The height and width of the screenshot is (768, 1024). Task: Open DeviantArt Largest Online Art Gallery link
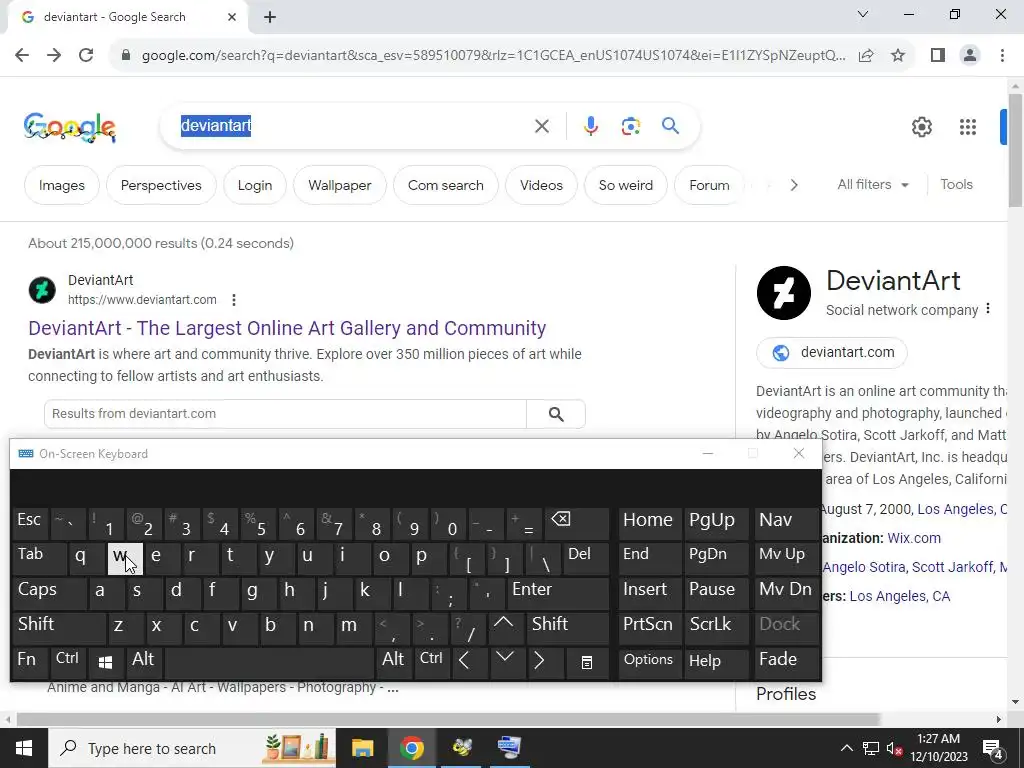tap(287, 328)
